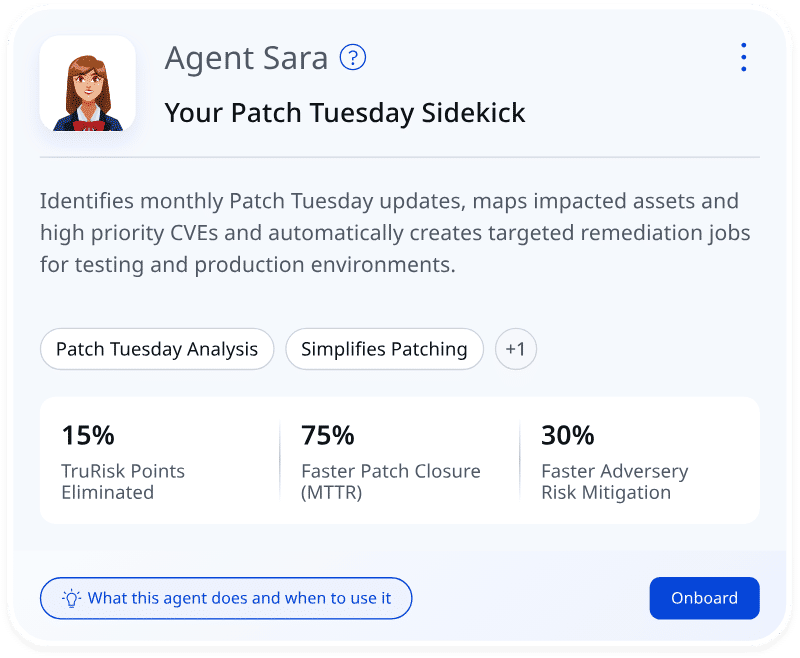This screenshot has height=658, width=800.
Task: Click the horizontal divider below the header
Action: [x=400, y=157]
